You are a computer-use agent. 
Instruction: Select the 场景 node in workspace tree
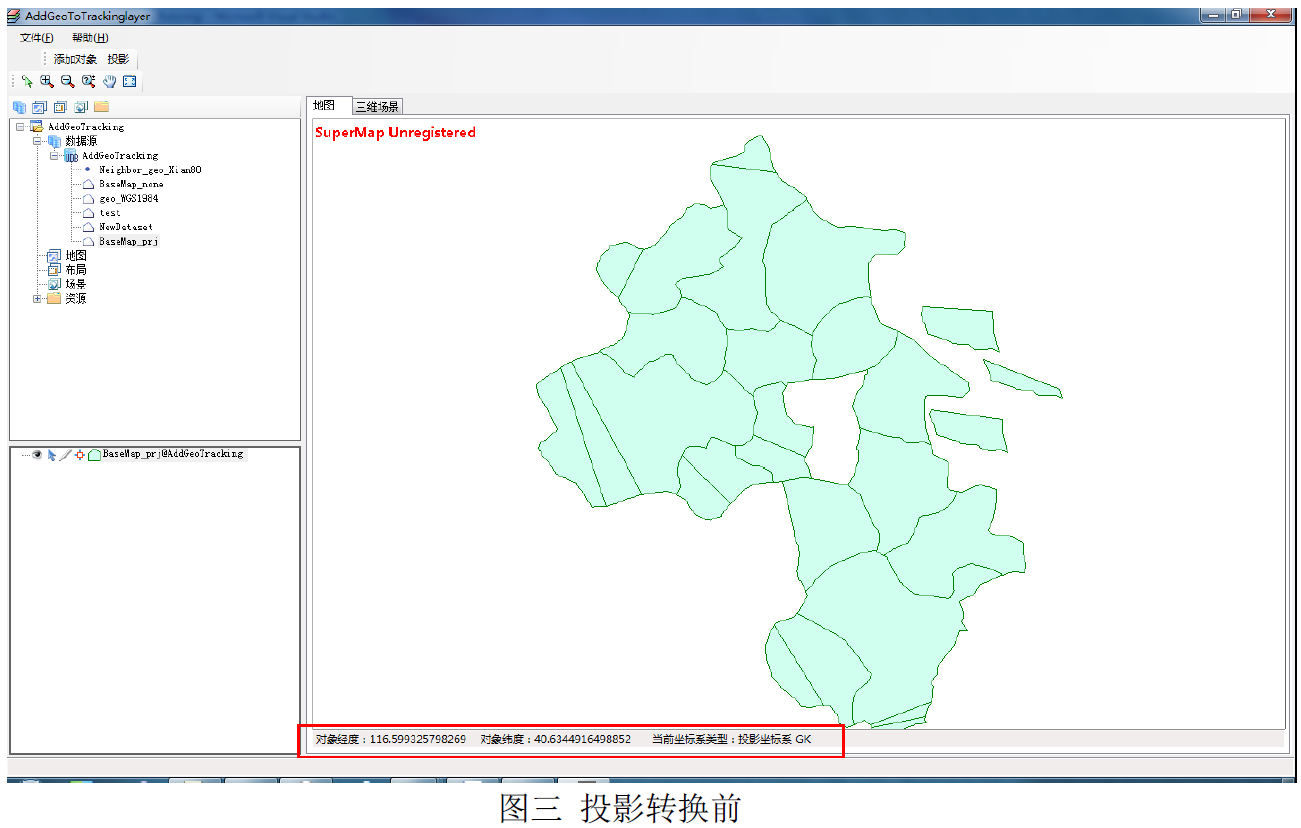point(76,284)
